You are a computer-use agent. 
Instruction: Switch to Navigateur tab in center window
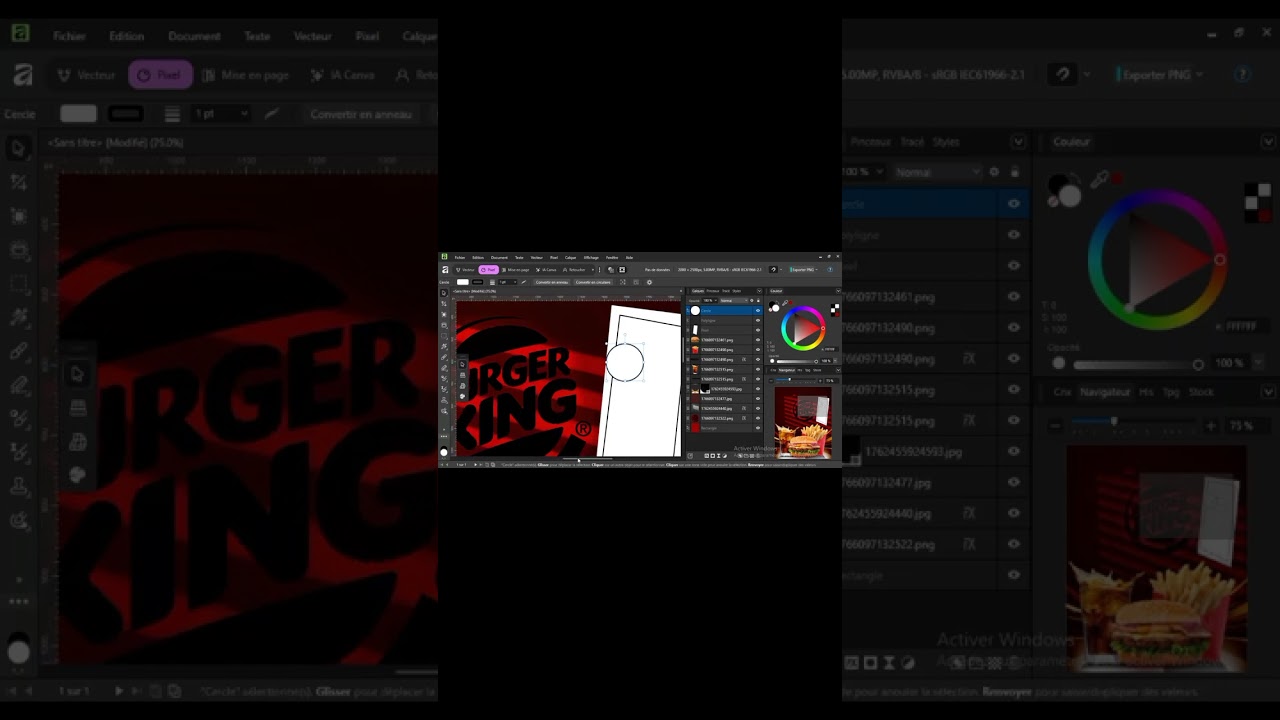(787, 370)
